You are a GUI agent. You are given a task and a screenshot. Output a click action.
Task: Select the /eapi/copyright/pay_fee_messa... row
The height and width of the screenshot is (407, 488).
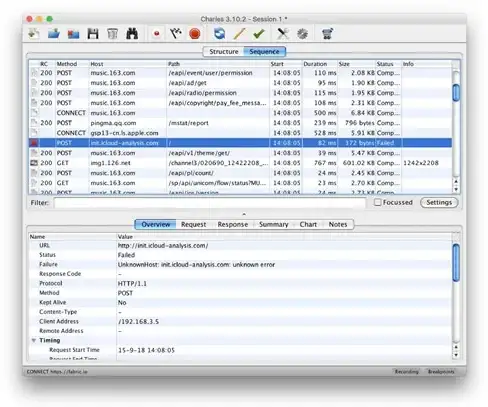point(240,103)
